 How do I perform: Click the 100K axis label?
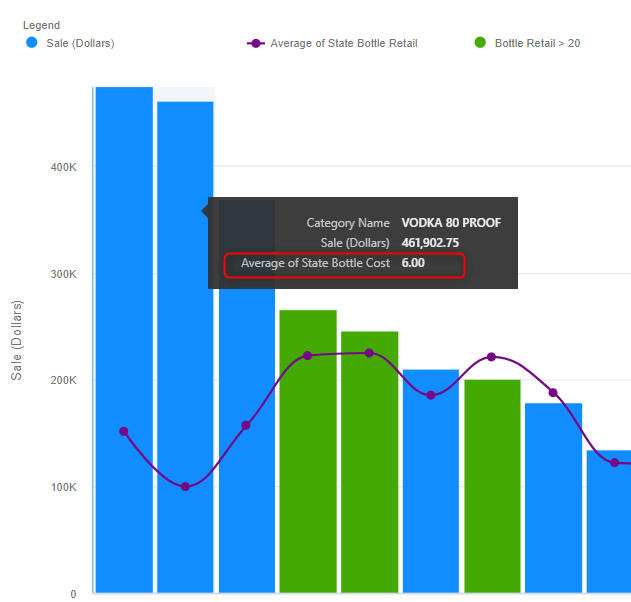pos(64,487)
